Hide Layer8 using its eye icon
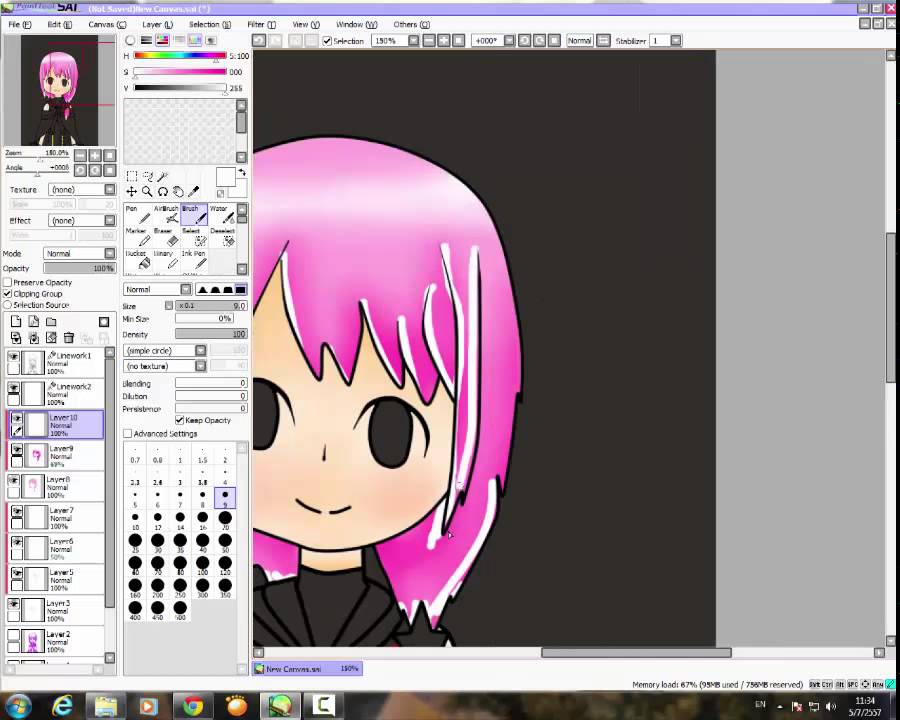900x720 pixels. coord(13,481)
